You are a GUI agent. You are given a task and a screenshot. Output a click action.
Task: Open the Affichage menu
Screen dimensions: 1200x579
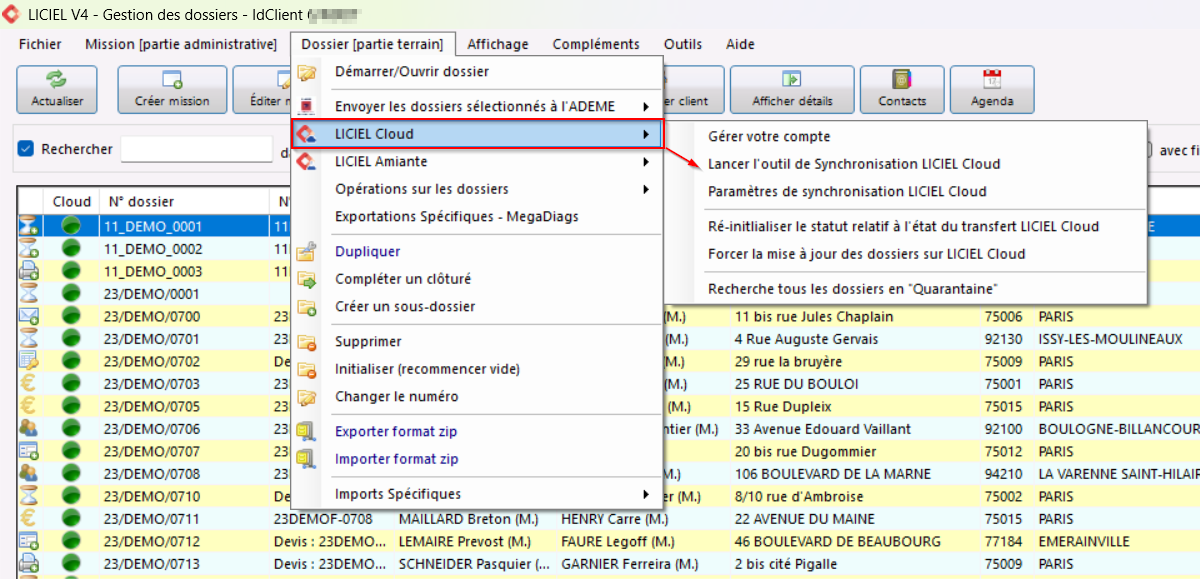pyautogui.click(x=498, y=44)
